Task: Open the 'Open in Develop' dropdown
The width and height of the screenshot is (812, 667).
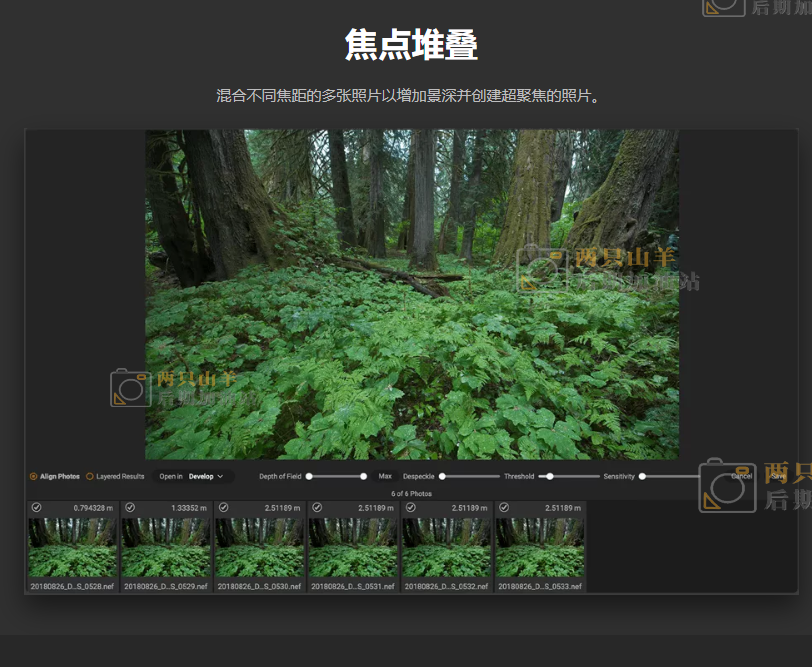Action: coord(198,476)
